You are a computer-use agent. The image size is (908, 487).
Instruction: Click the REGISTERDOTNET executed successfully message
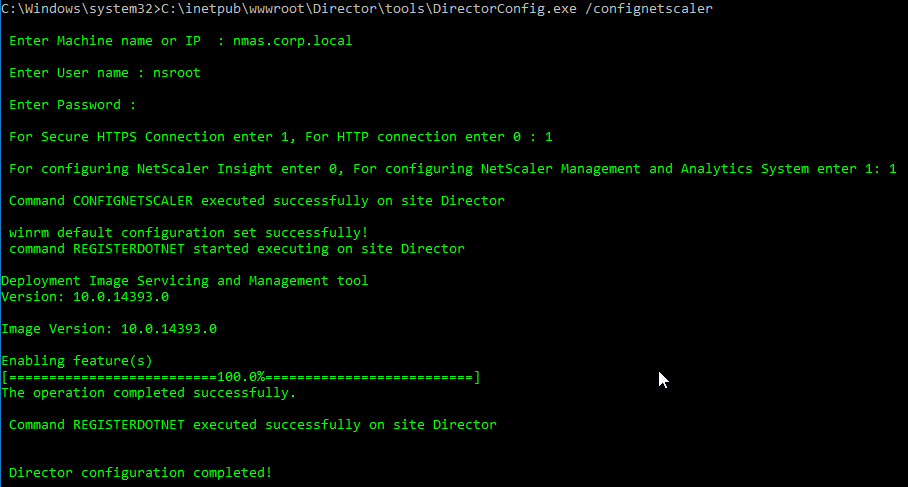[x=252, y=424]
